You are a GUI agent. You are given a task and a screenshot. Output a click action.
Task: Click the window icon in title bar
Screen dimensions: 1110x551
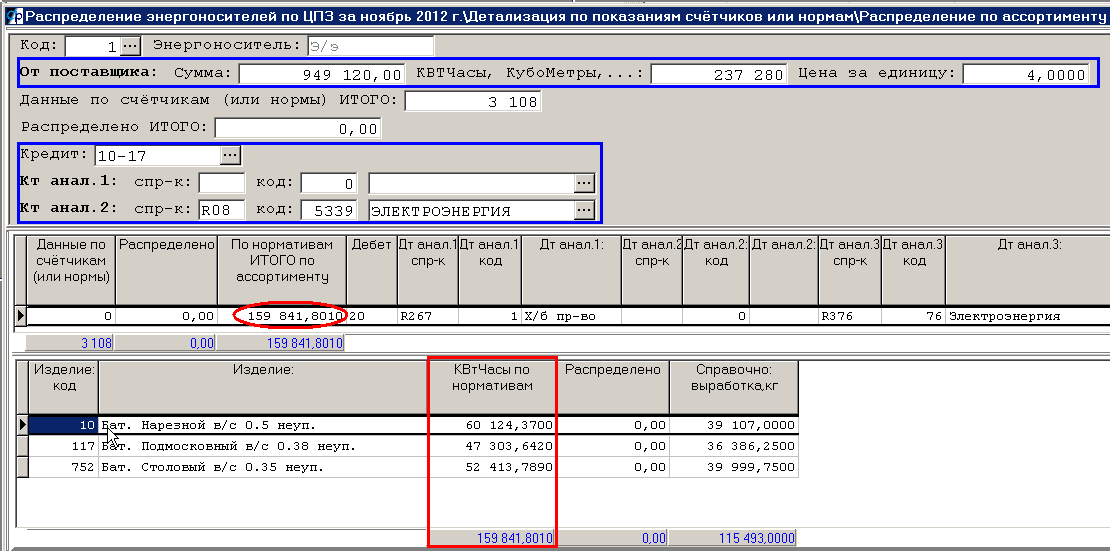(15, 15)
